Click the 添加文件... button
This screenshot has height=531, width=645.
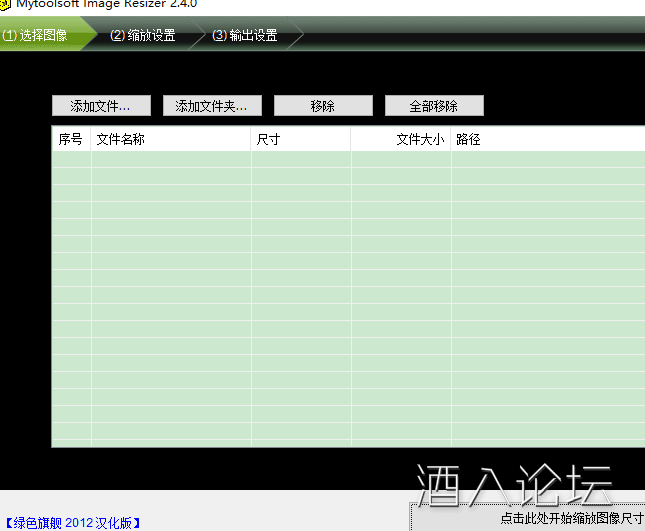click(x=101, y=106)
